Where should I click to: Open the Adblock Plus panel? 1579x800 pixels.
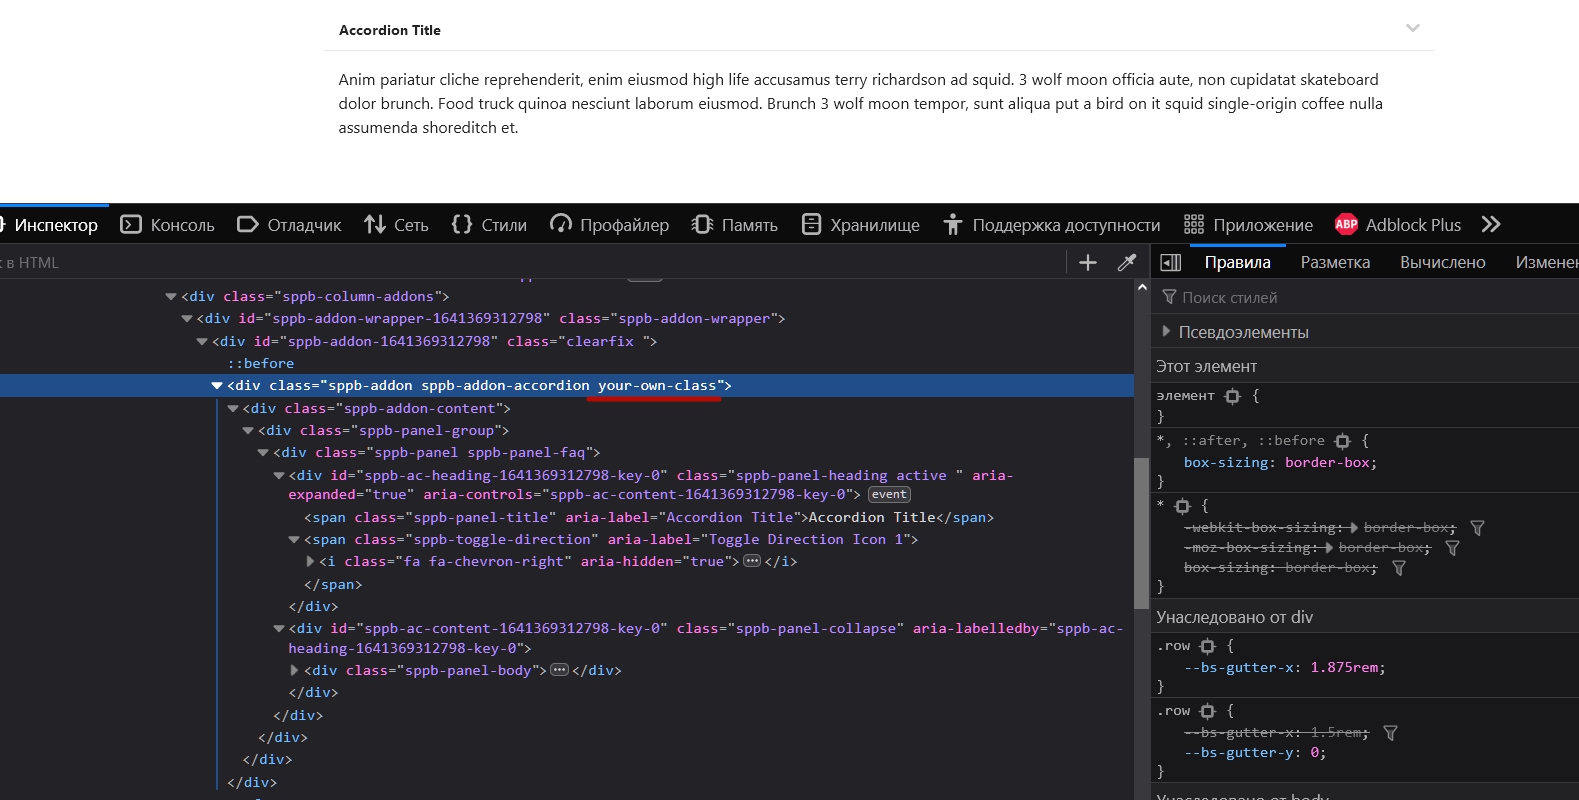pyautogui.click(x=1398, y=225)
